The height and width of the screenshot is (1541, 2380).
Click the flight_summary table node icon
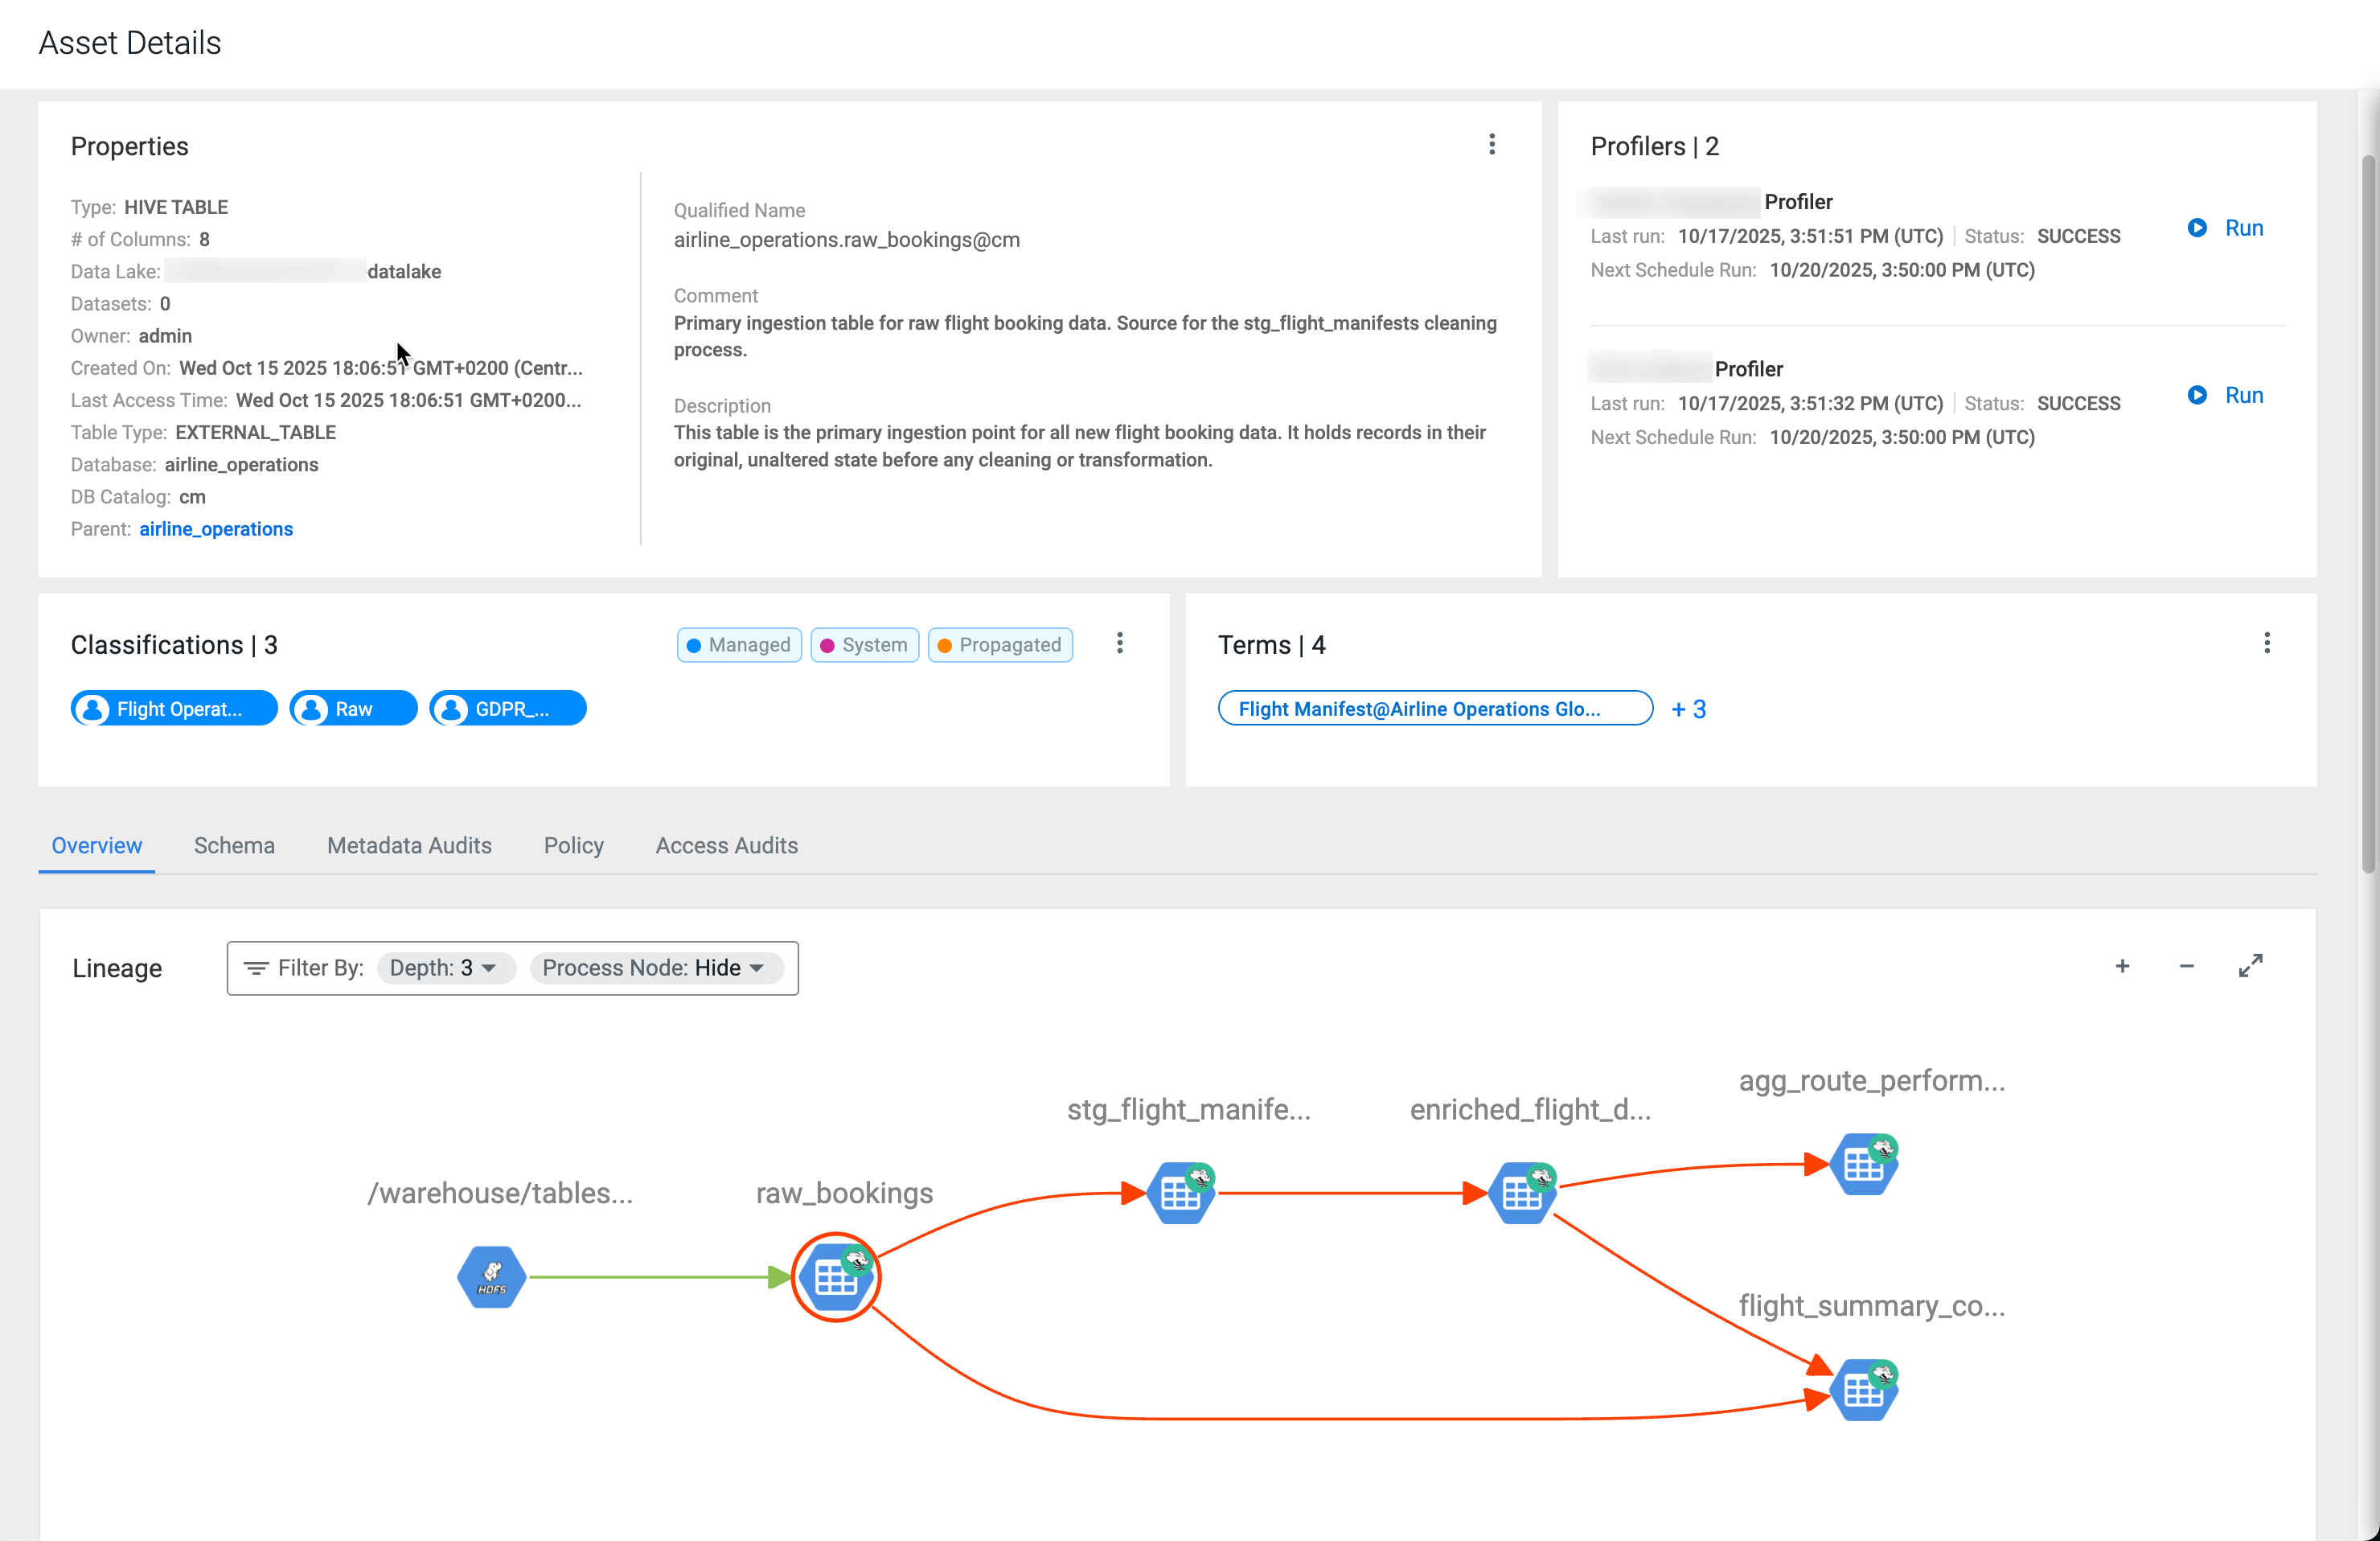1862,1389
